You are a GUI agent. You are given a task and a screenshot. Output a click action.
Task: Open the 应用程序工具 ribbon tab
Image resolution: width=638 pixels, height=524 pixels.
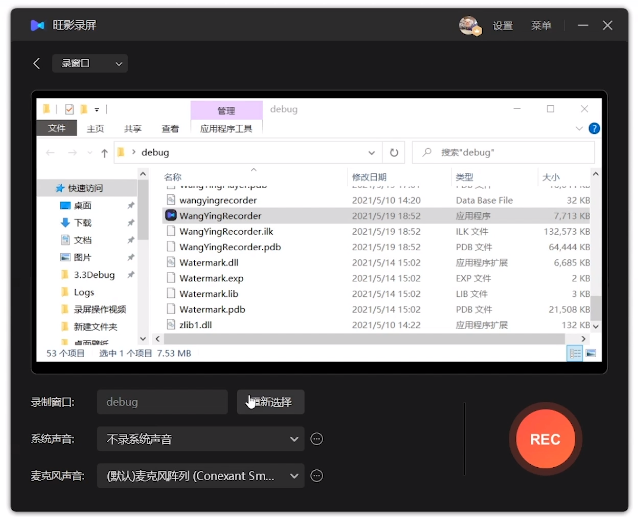coord(226,129)
